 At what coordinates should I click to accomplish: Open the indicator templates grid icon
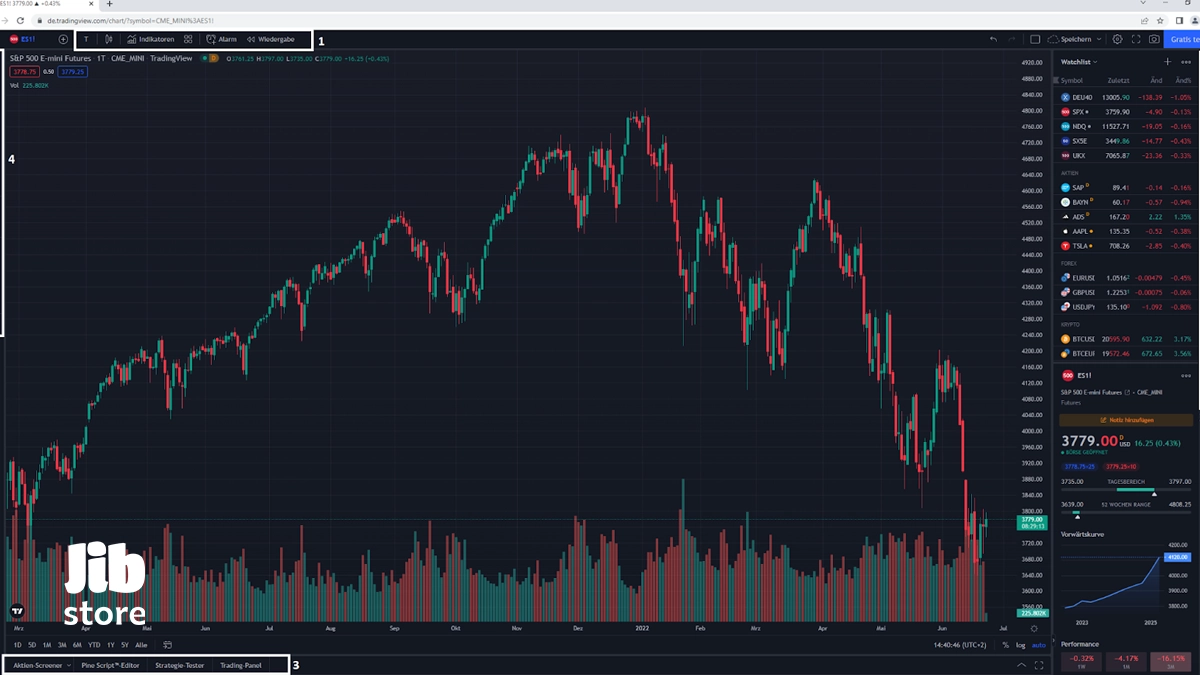(188, 39)
